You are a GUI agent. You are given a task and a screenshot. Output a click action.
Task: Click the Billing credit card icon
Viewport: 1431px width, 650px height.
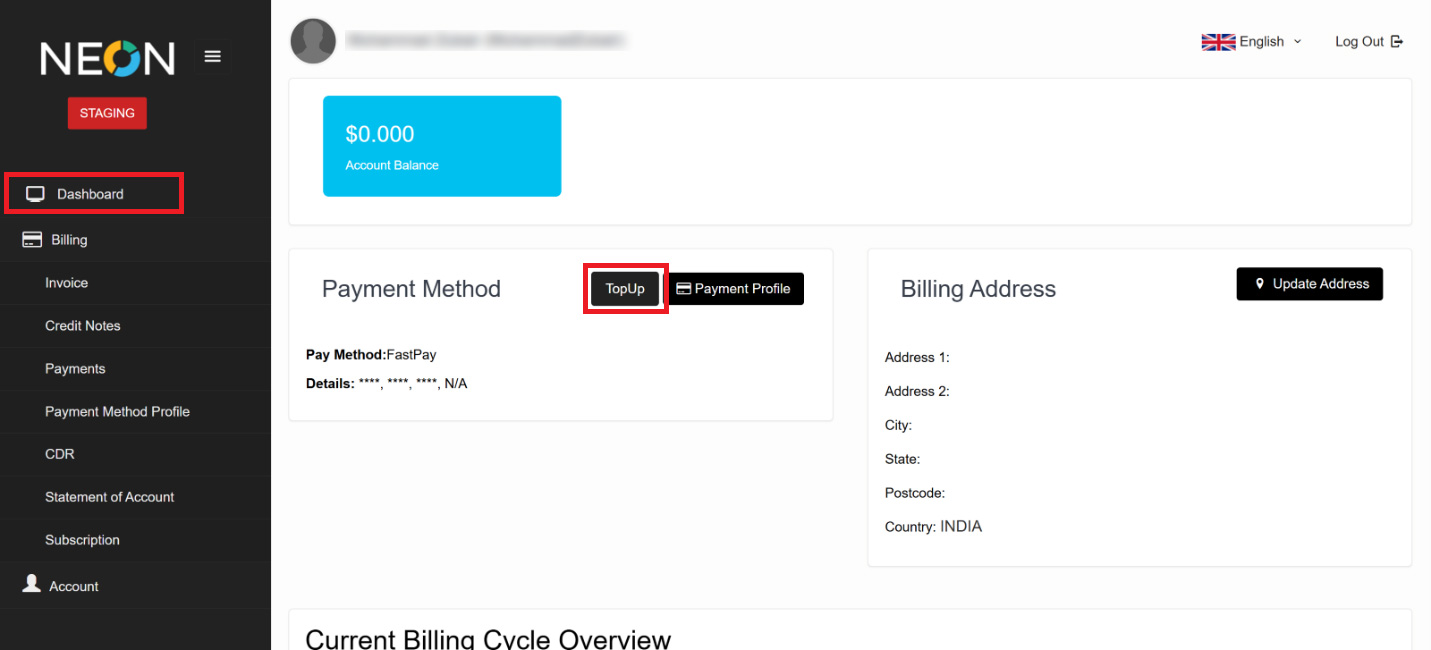click(x=32, y=240)
